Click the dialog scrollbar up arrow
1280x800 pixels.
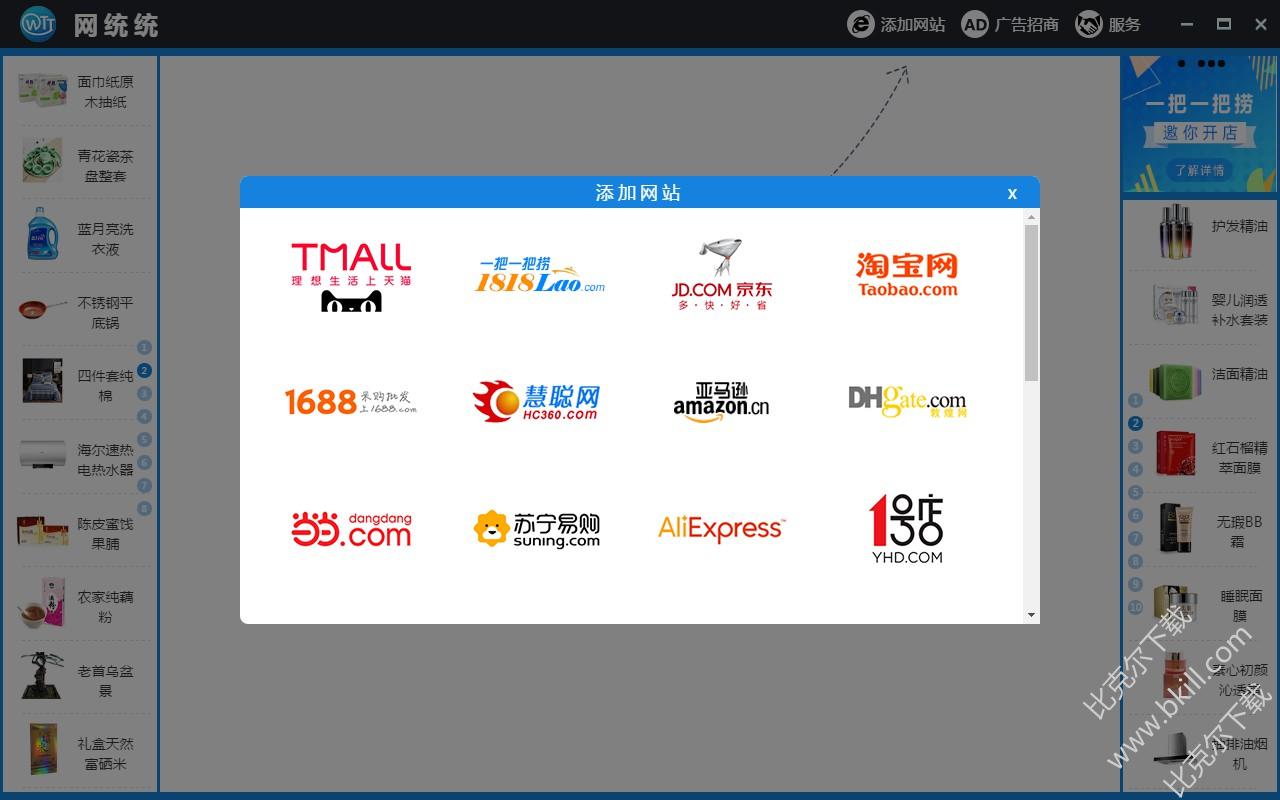point(1032,216)
